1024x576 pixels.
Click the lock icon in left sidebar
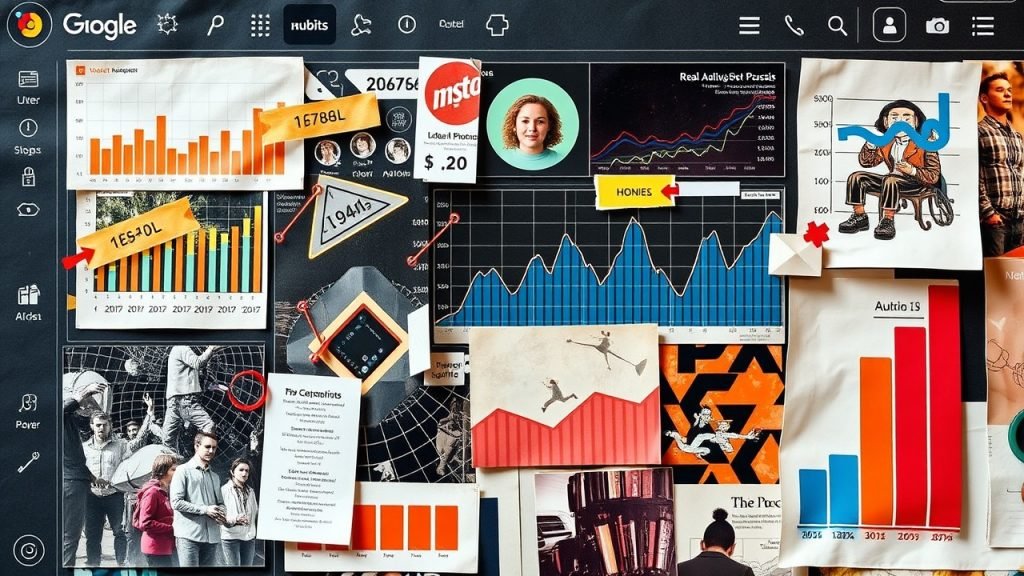click(x=28, y=178)
